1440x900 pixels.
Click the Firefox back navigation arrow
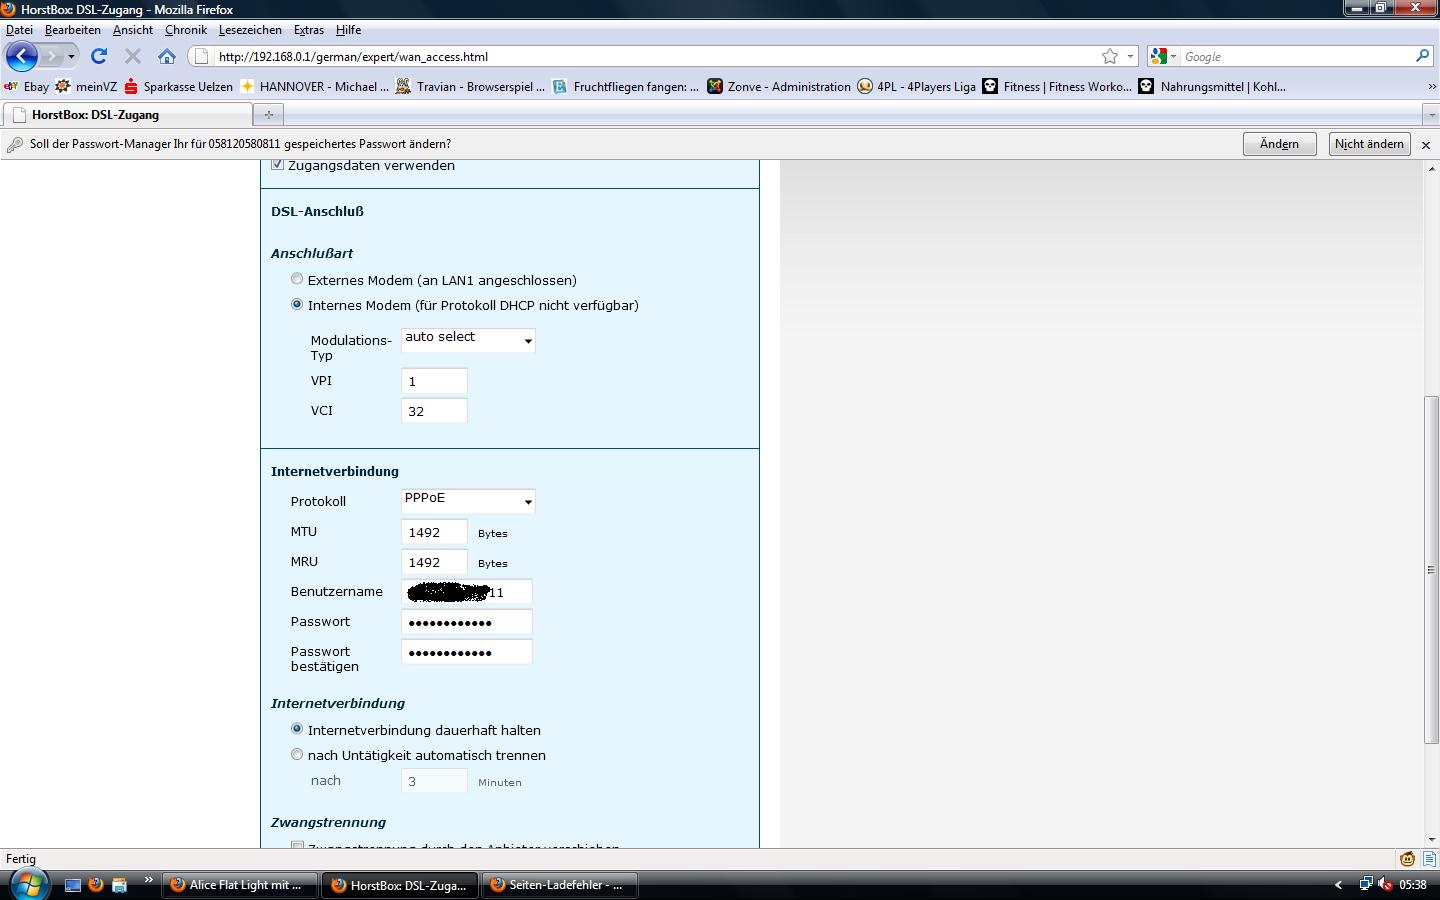point(22,57)
